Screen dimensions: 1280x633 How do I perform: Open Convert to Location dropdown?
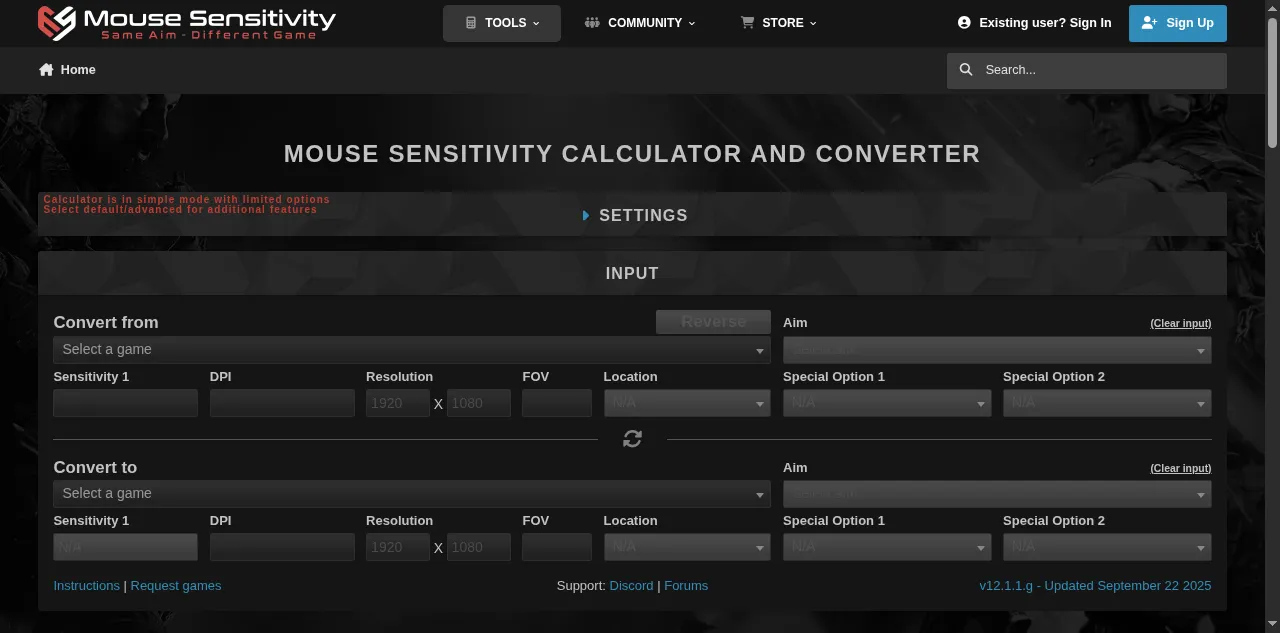click(x=687, y=547)
